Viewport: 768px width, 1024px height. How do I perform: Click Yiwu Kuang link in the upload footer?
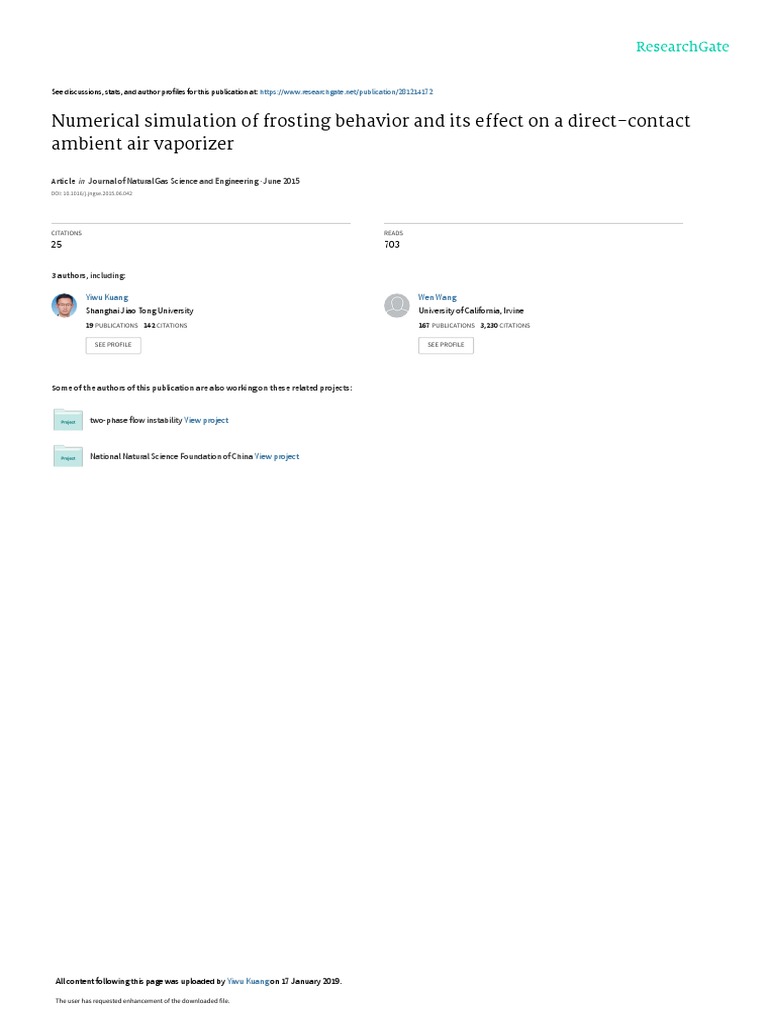point(248,981)
